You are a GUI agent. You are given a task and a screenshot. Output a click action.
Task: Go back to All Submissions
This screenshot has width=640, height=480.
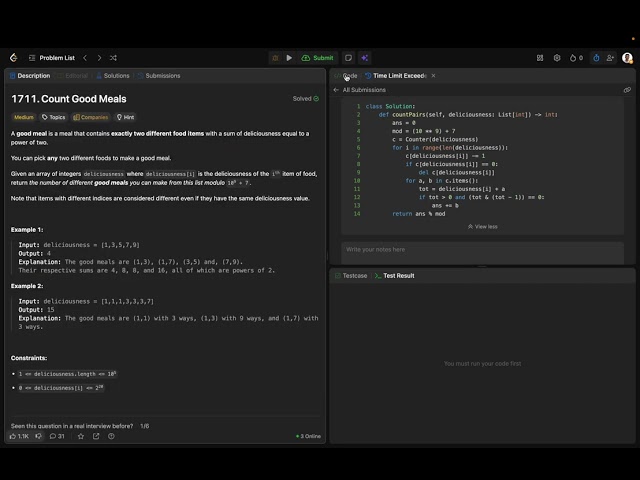[x=360, y=90]
